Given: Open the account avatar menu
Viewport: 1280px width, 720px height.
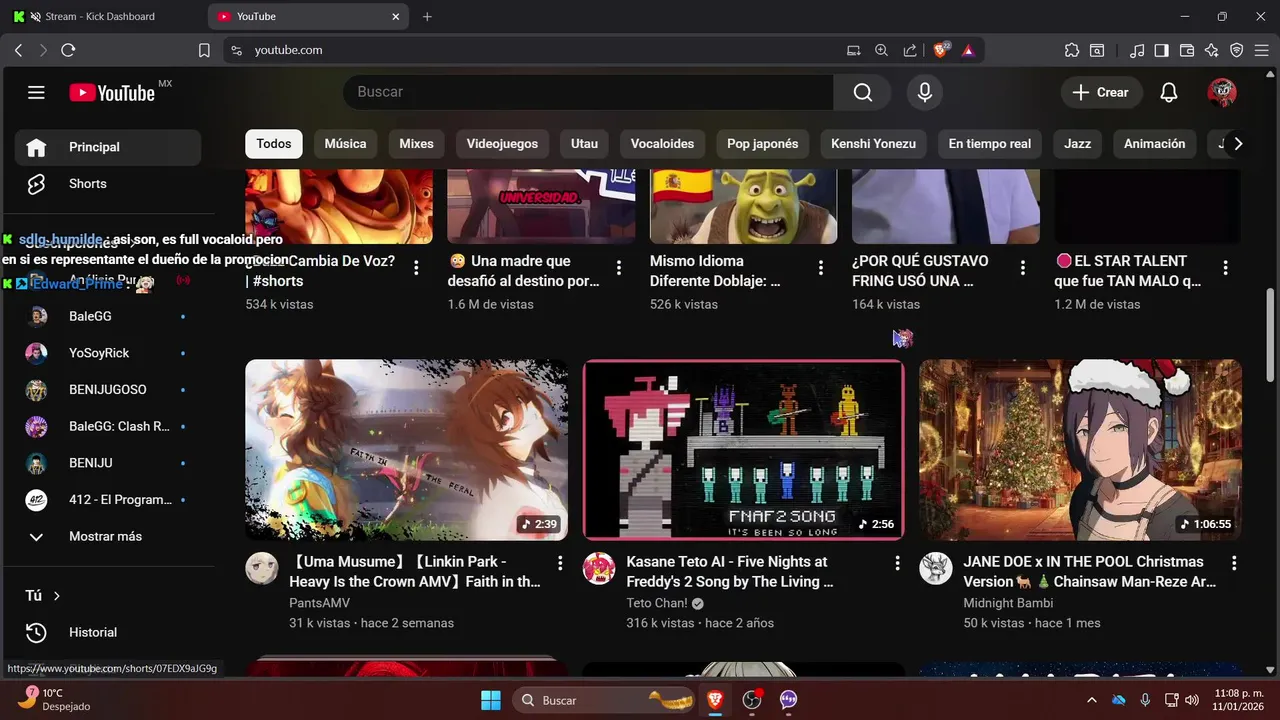Looking at the screenshot, I should pos(1222,92).
